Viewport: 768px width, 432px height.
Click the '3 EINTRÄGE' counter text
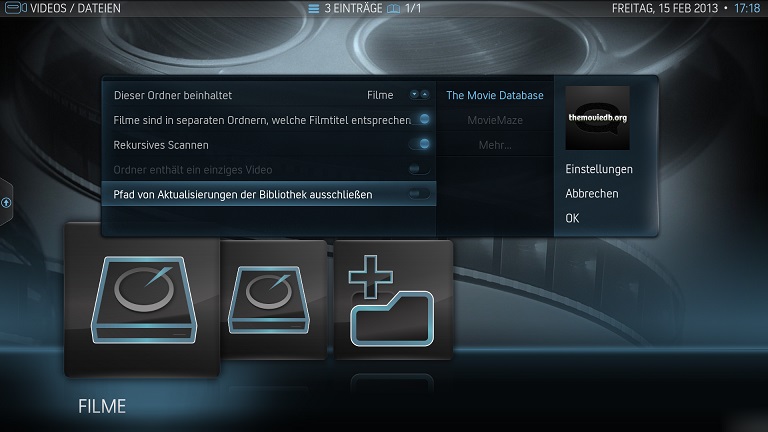point(353,8)
